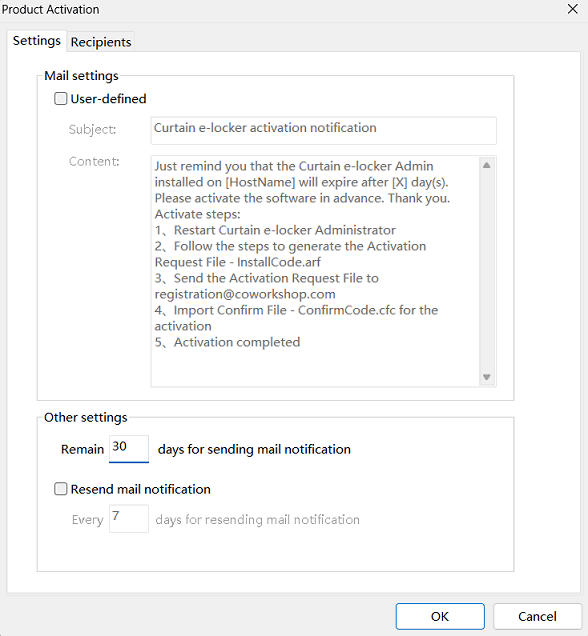
Task: Click the Every days resend field
Action: point(129,518)
